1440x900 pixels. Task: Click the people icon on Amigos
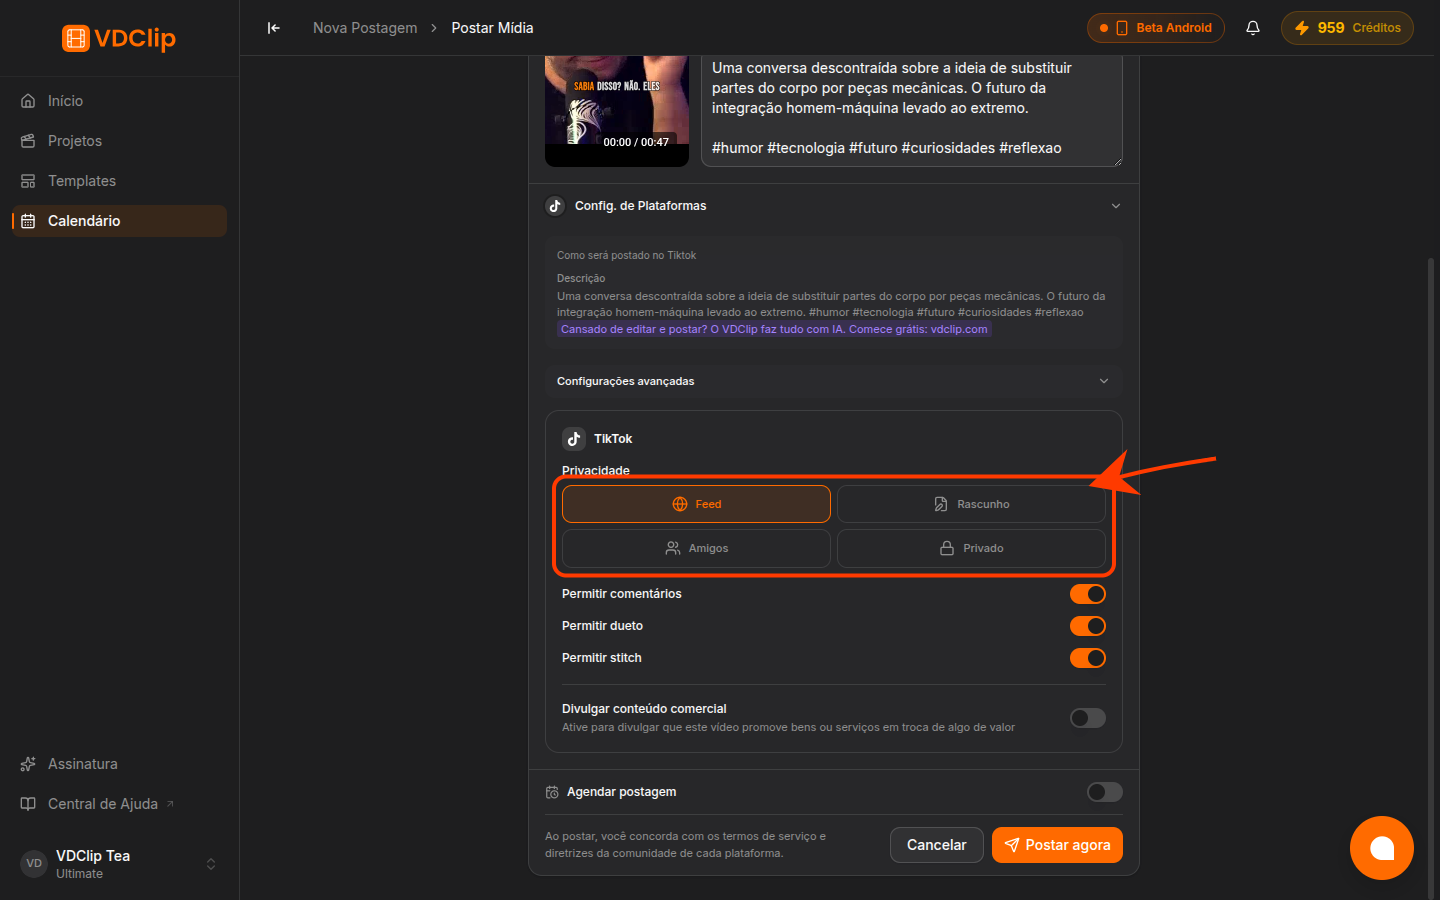[x=673, y=548]
